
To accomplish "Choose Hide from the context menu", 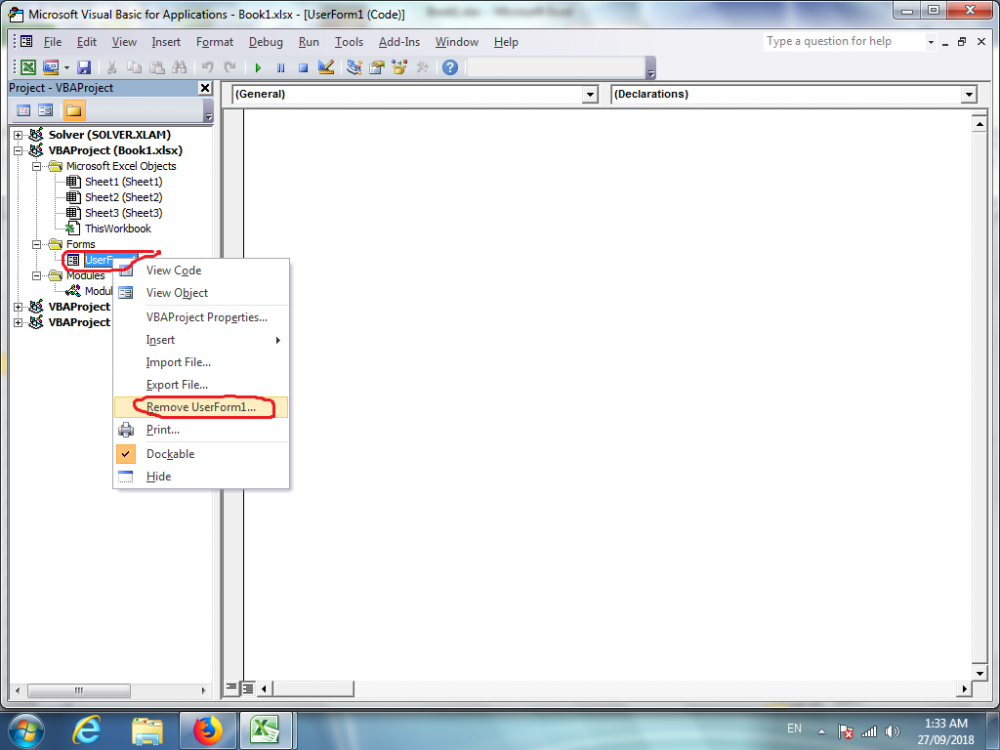I will tap(201, 476).
